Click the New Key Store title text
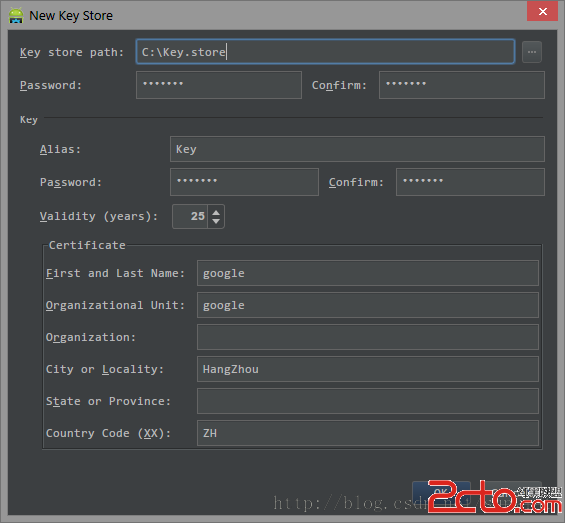This screenshot has height=523, width=565. coord(71,16)
